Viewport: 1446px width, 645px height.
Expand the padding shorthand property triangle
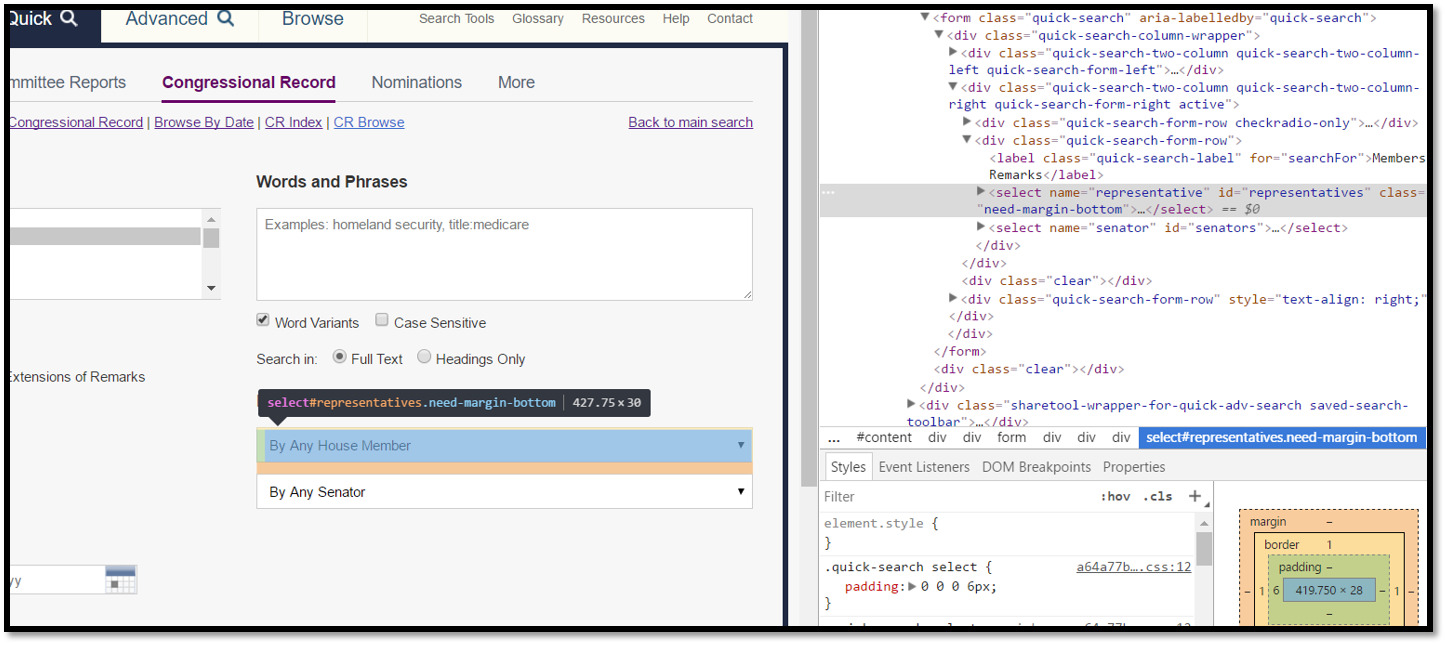click(x=912, y=586)
